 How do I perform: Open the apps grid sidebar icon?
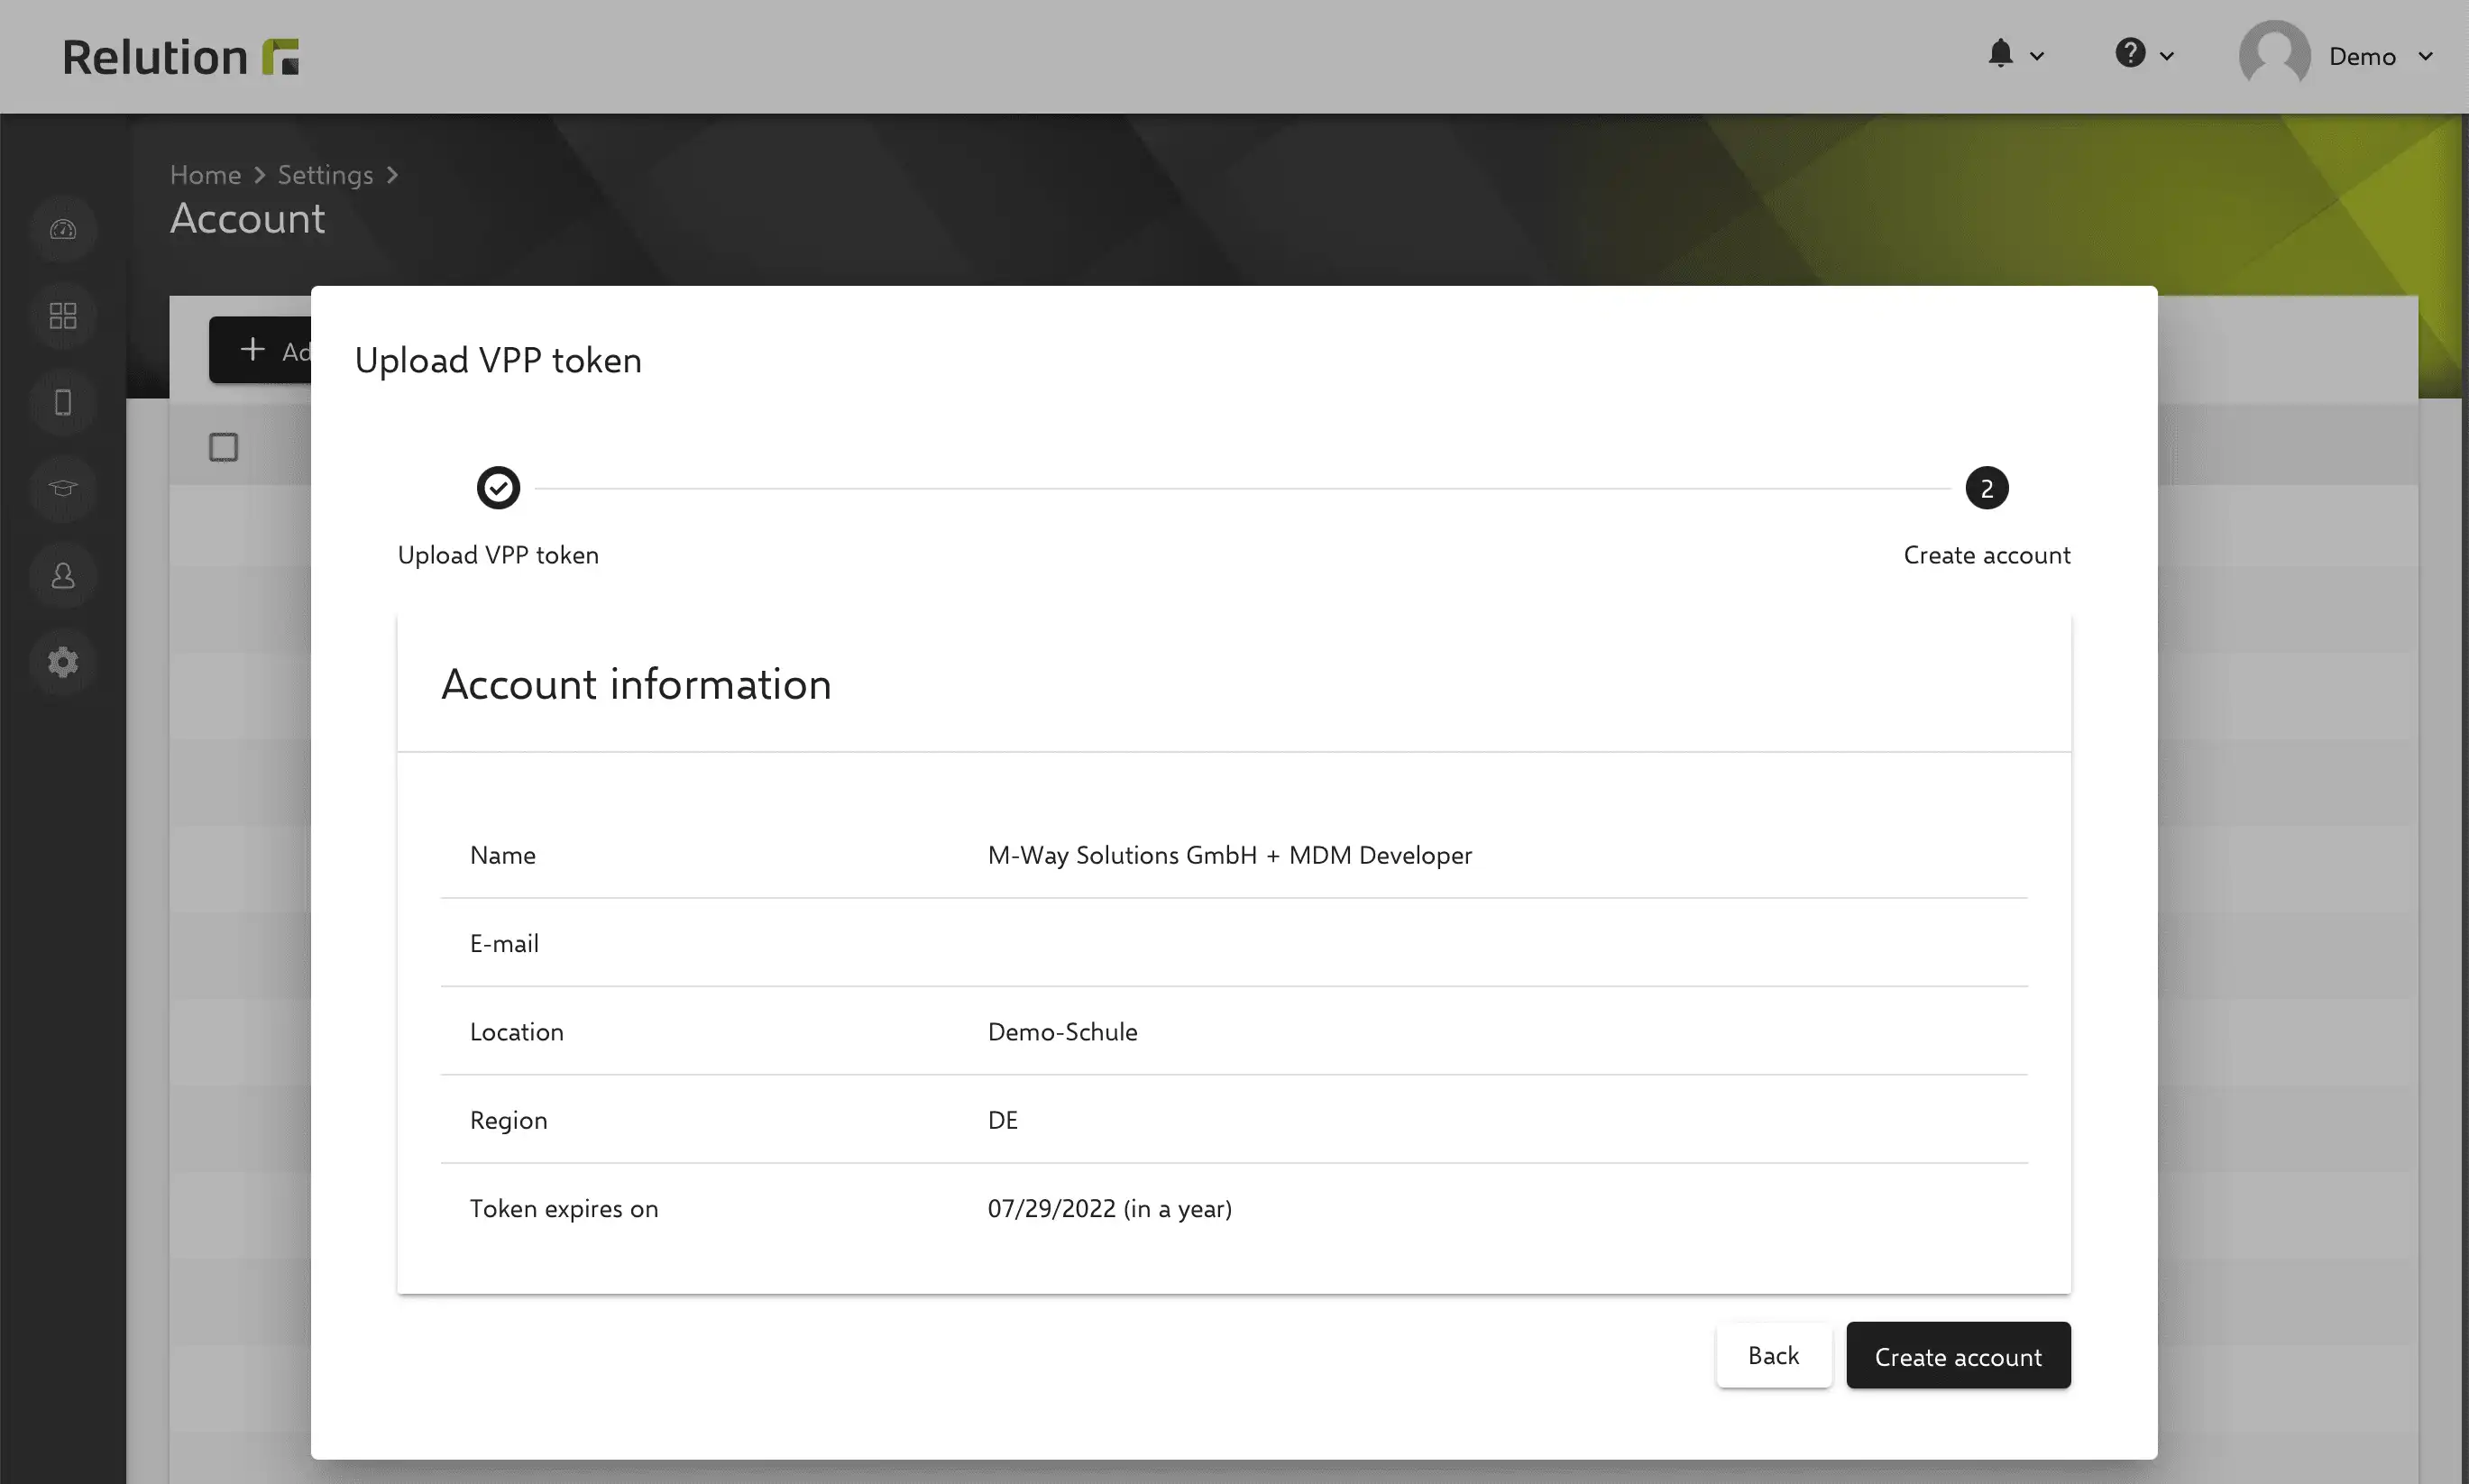coord(63,316)
